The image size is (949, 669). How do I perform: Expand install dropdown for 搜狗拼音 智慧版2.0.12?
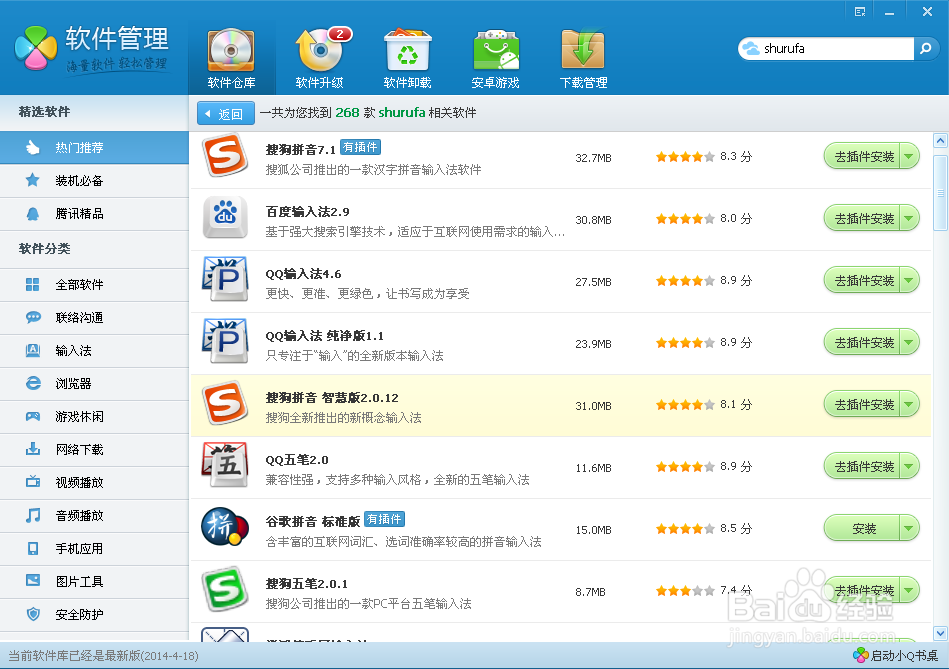coord(909,404)
